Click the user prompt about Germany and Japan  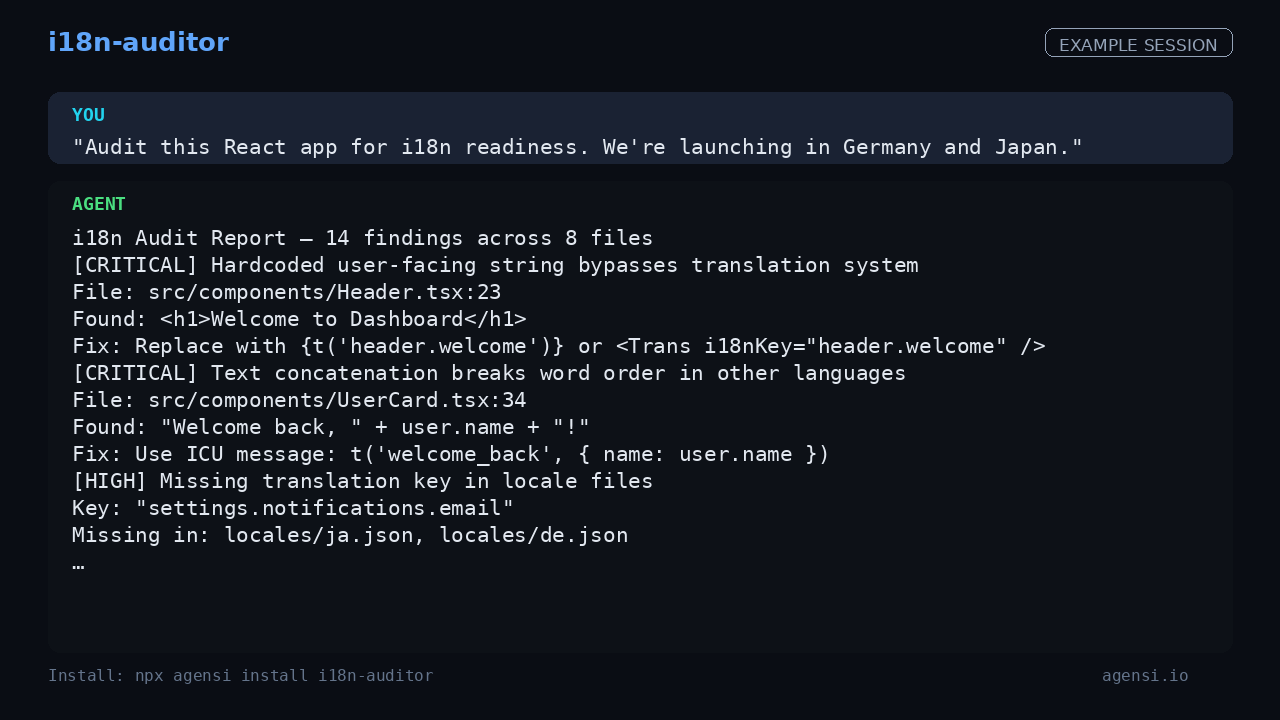point(578,147)
